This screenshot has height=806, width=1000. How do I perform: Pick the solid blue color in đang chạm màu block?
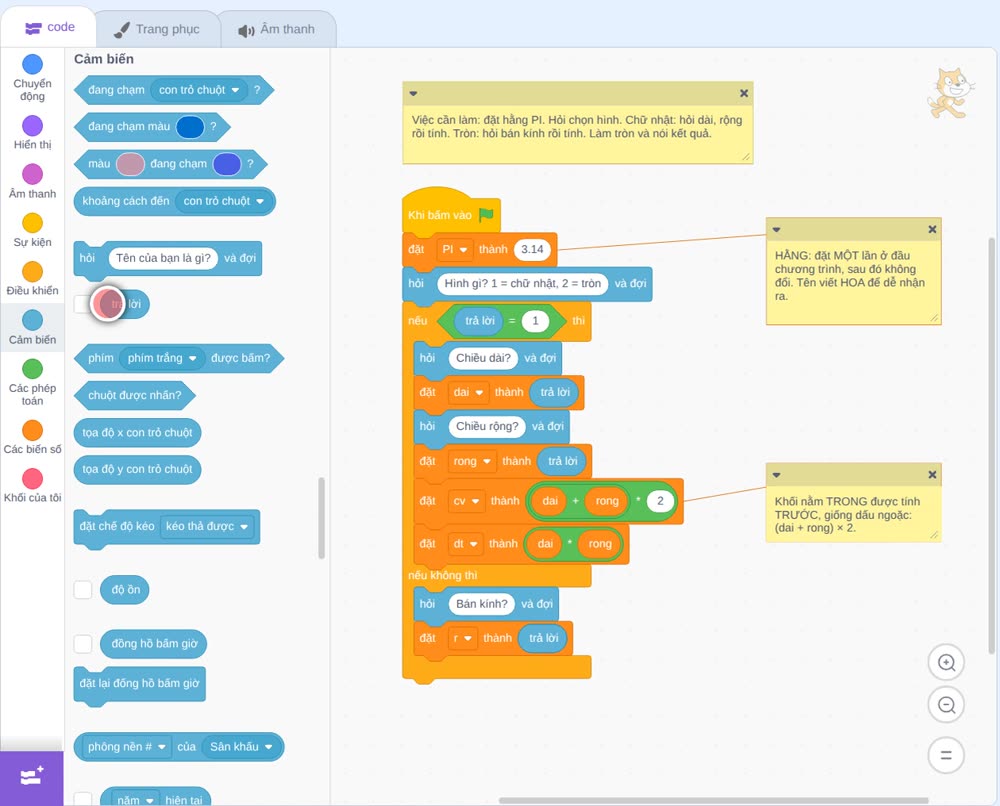190,127
